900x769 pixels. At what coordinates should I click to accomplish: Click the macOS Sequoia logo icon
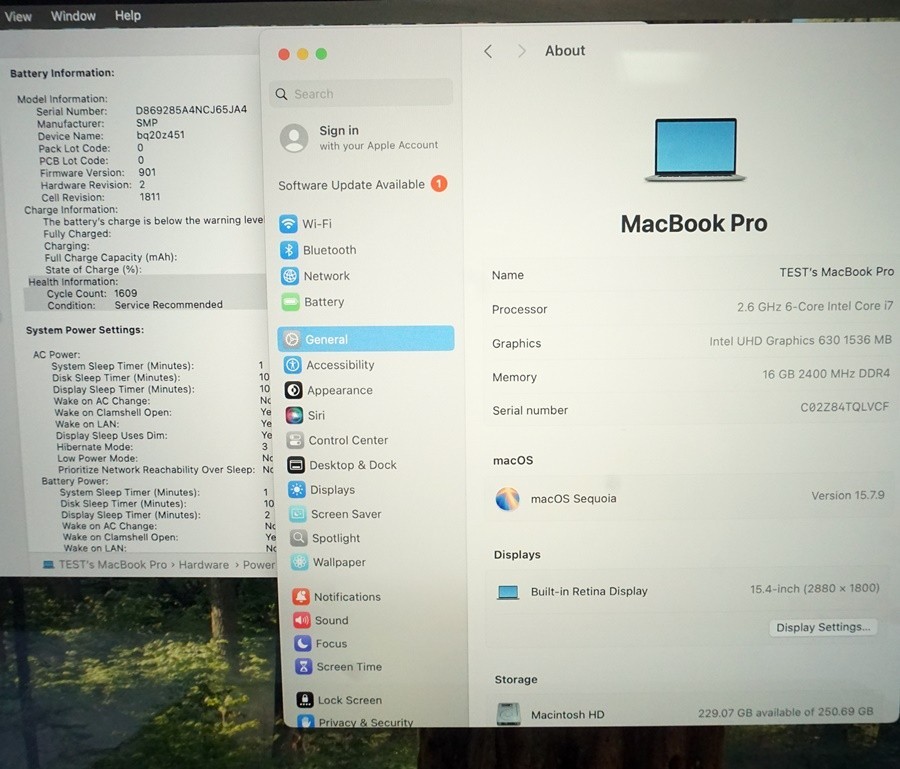(x=507, y=499)
